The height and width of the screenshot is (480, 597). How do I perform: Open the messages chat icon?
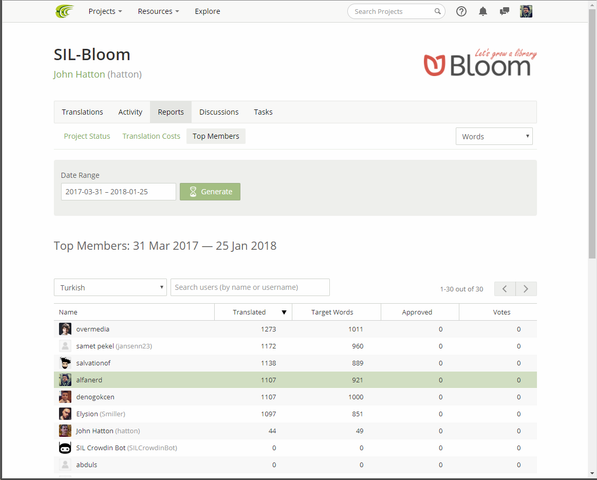(504, 11)
